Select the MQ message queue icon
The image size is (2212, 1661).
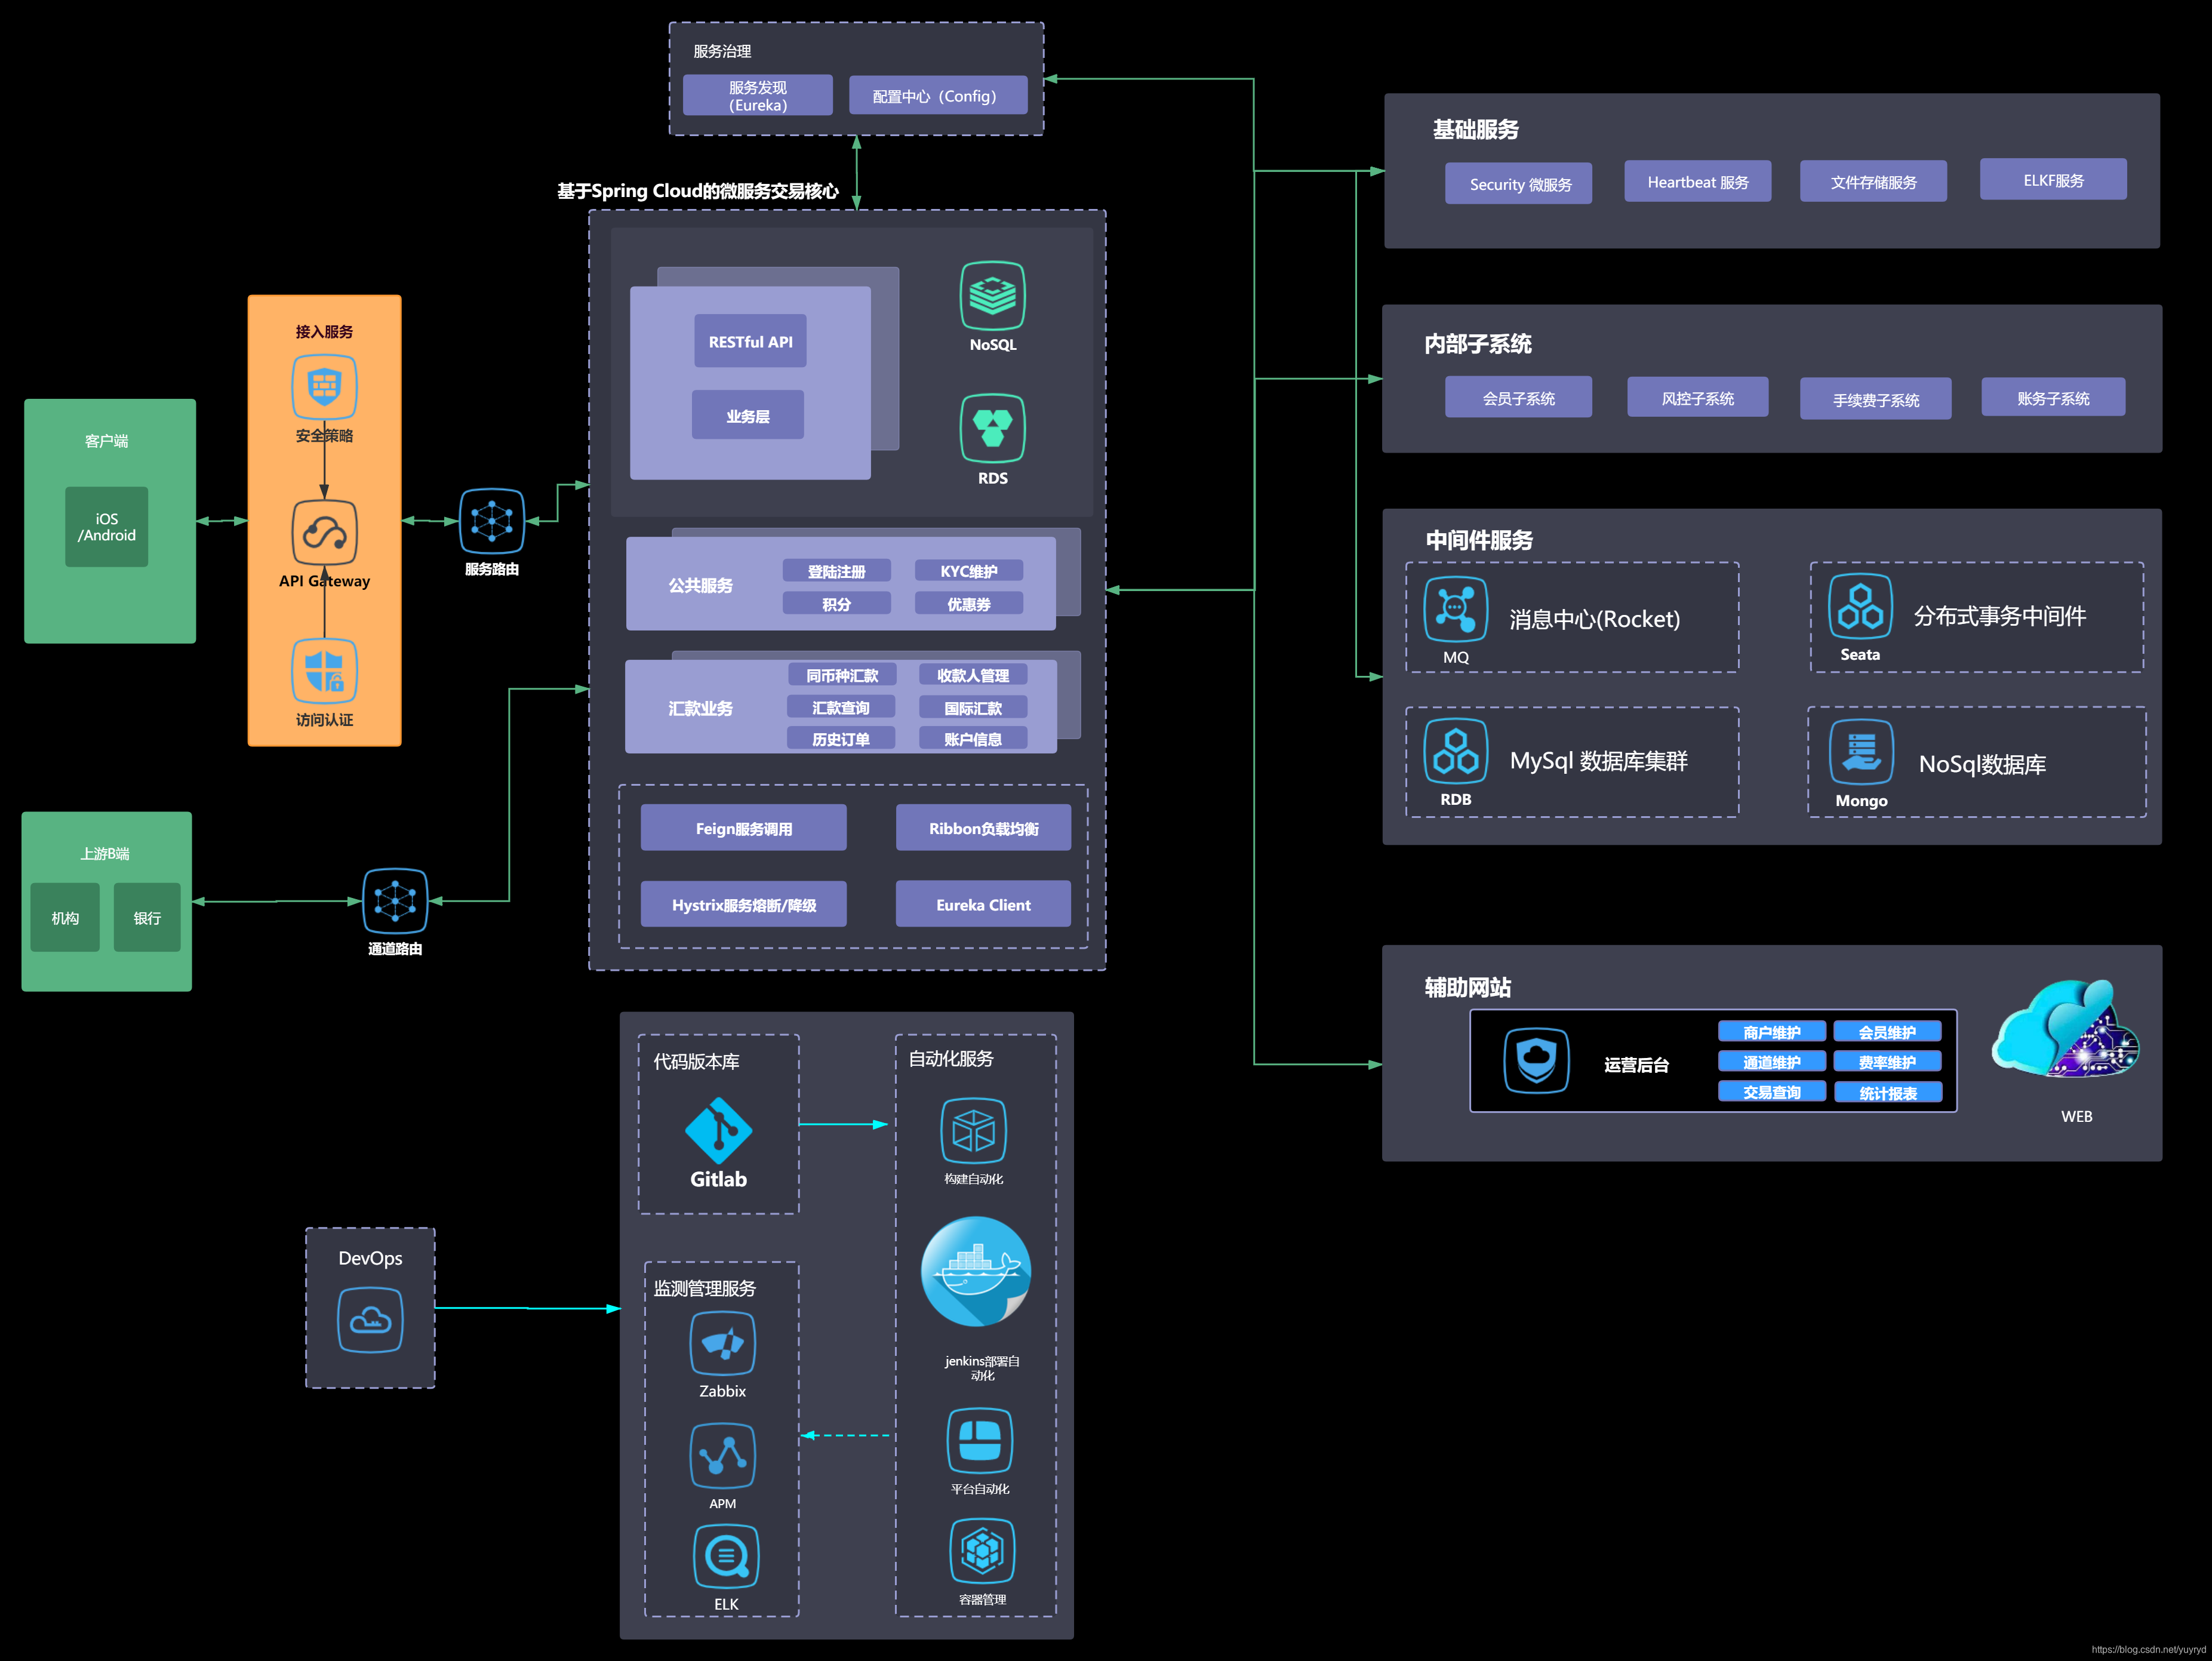(x=1456, y=610)
